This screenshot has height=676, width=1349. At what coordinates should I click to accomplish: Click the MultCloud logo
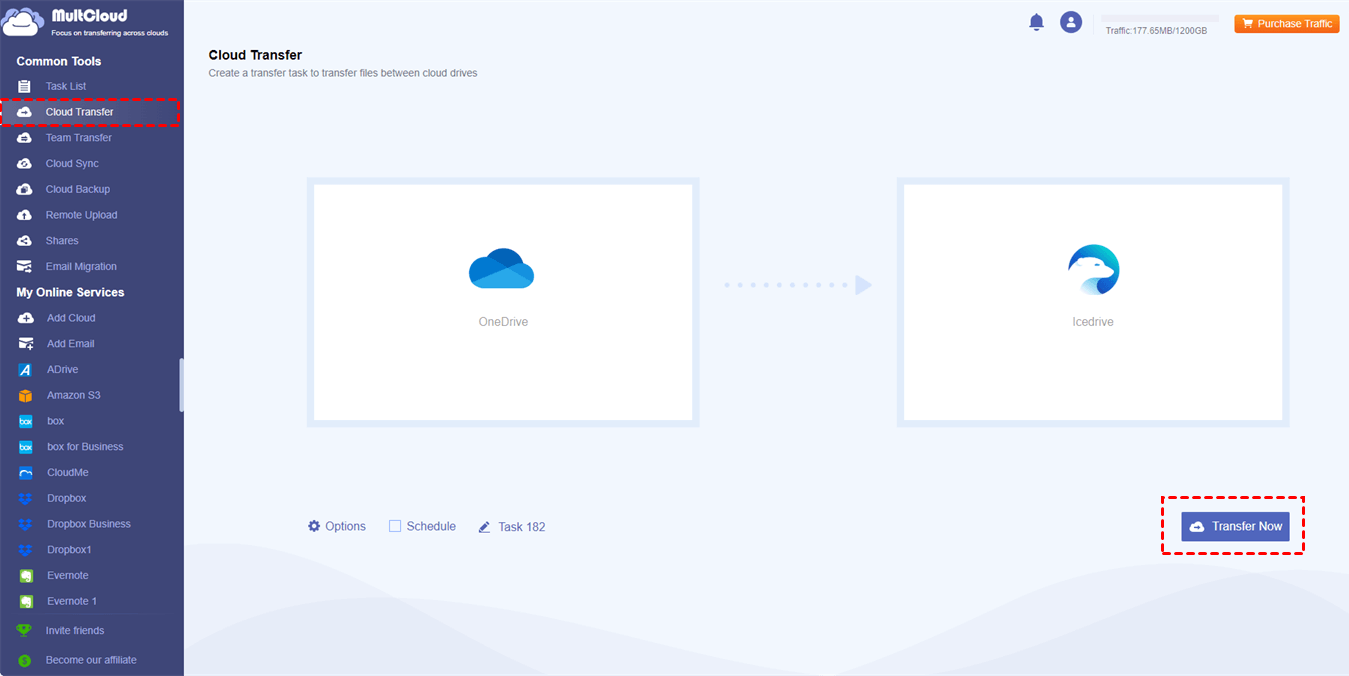(86, 22)
